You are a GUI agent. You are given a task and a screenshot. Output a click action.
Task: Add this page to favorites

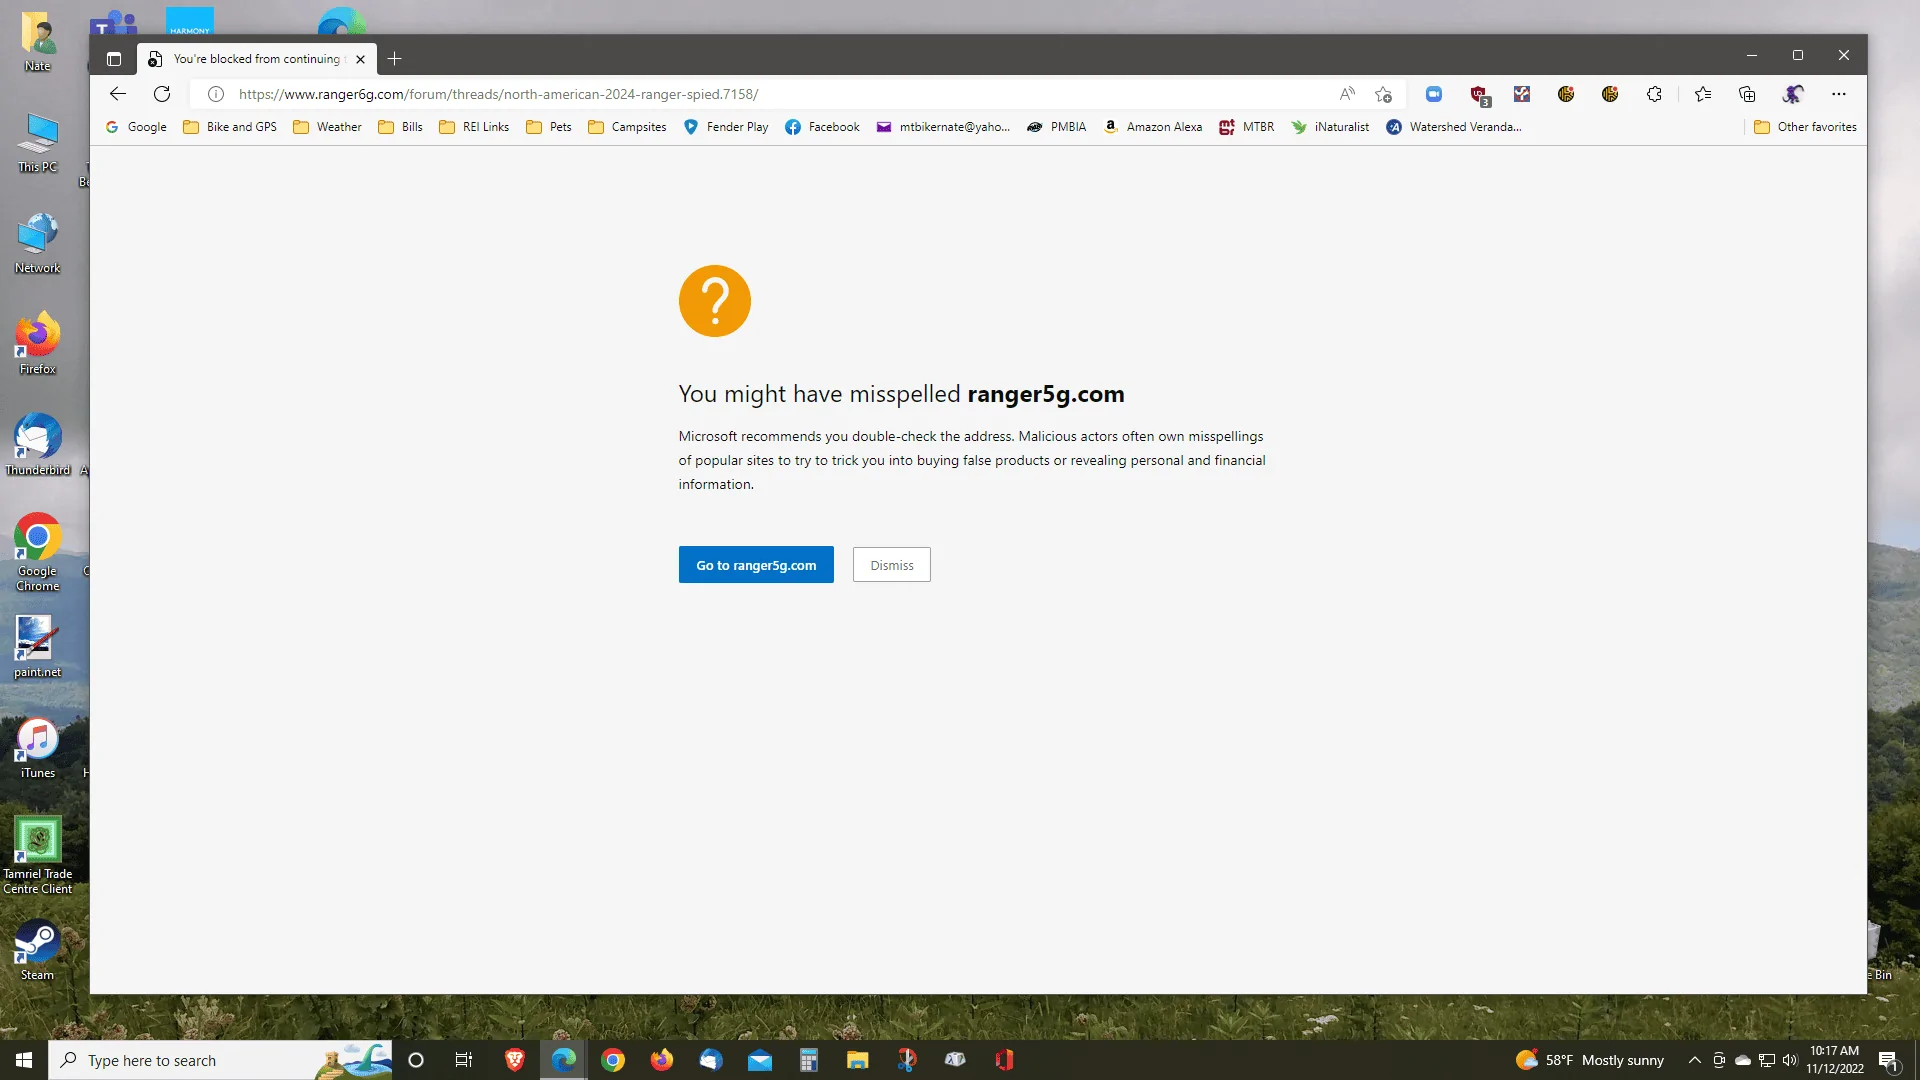click(x=1383, y=94)
